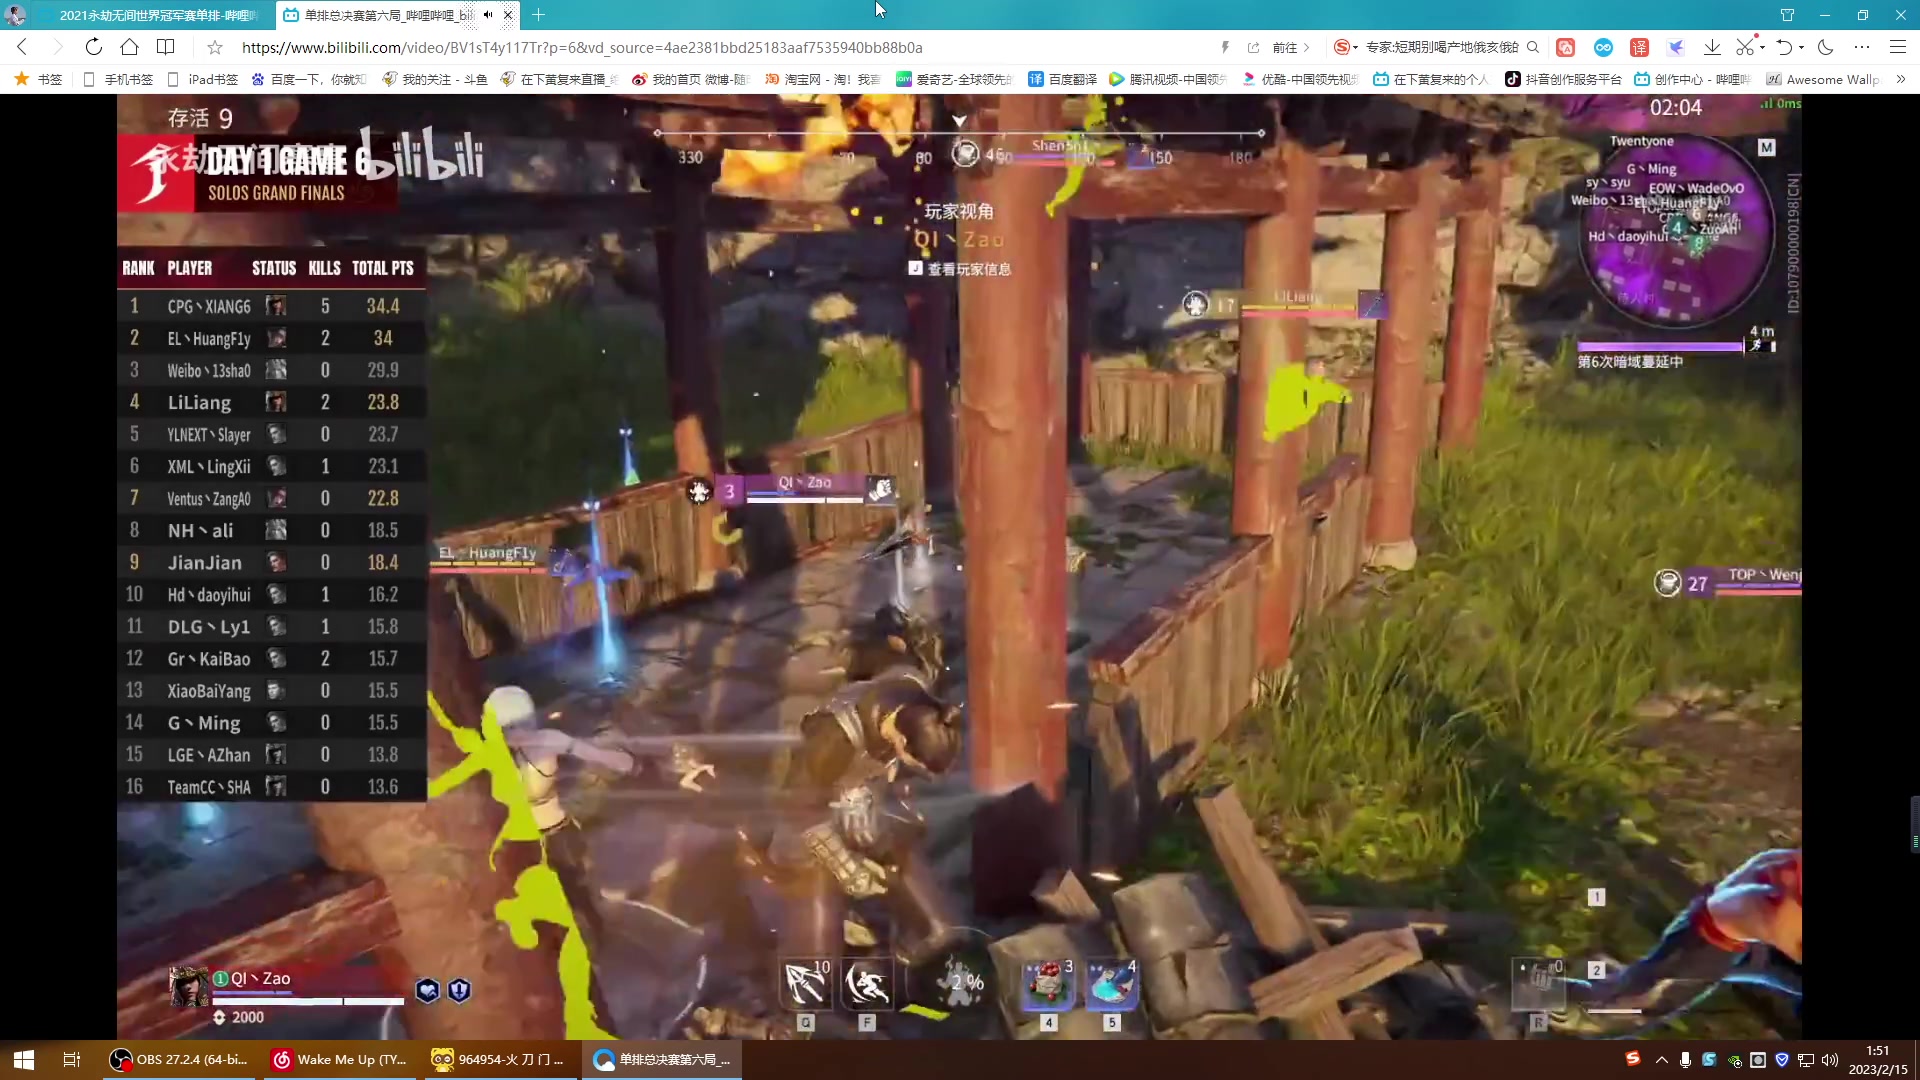Image resolution: width=1920 pixels, height=1080 pixels.
Task: Expand hidden bookmarks with double chevron
Action: [1901, 79]
